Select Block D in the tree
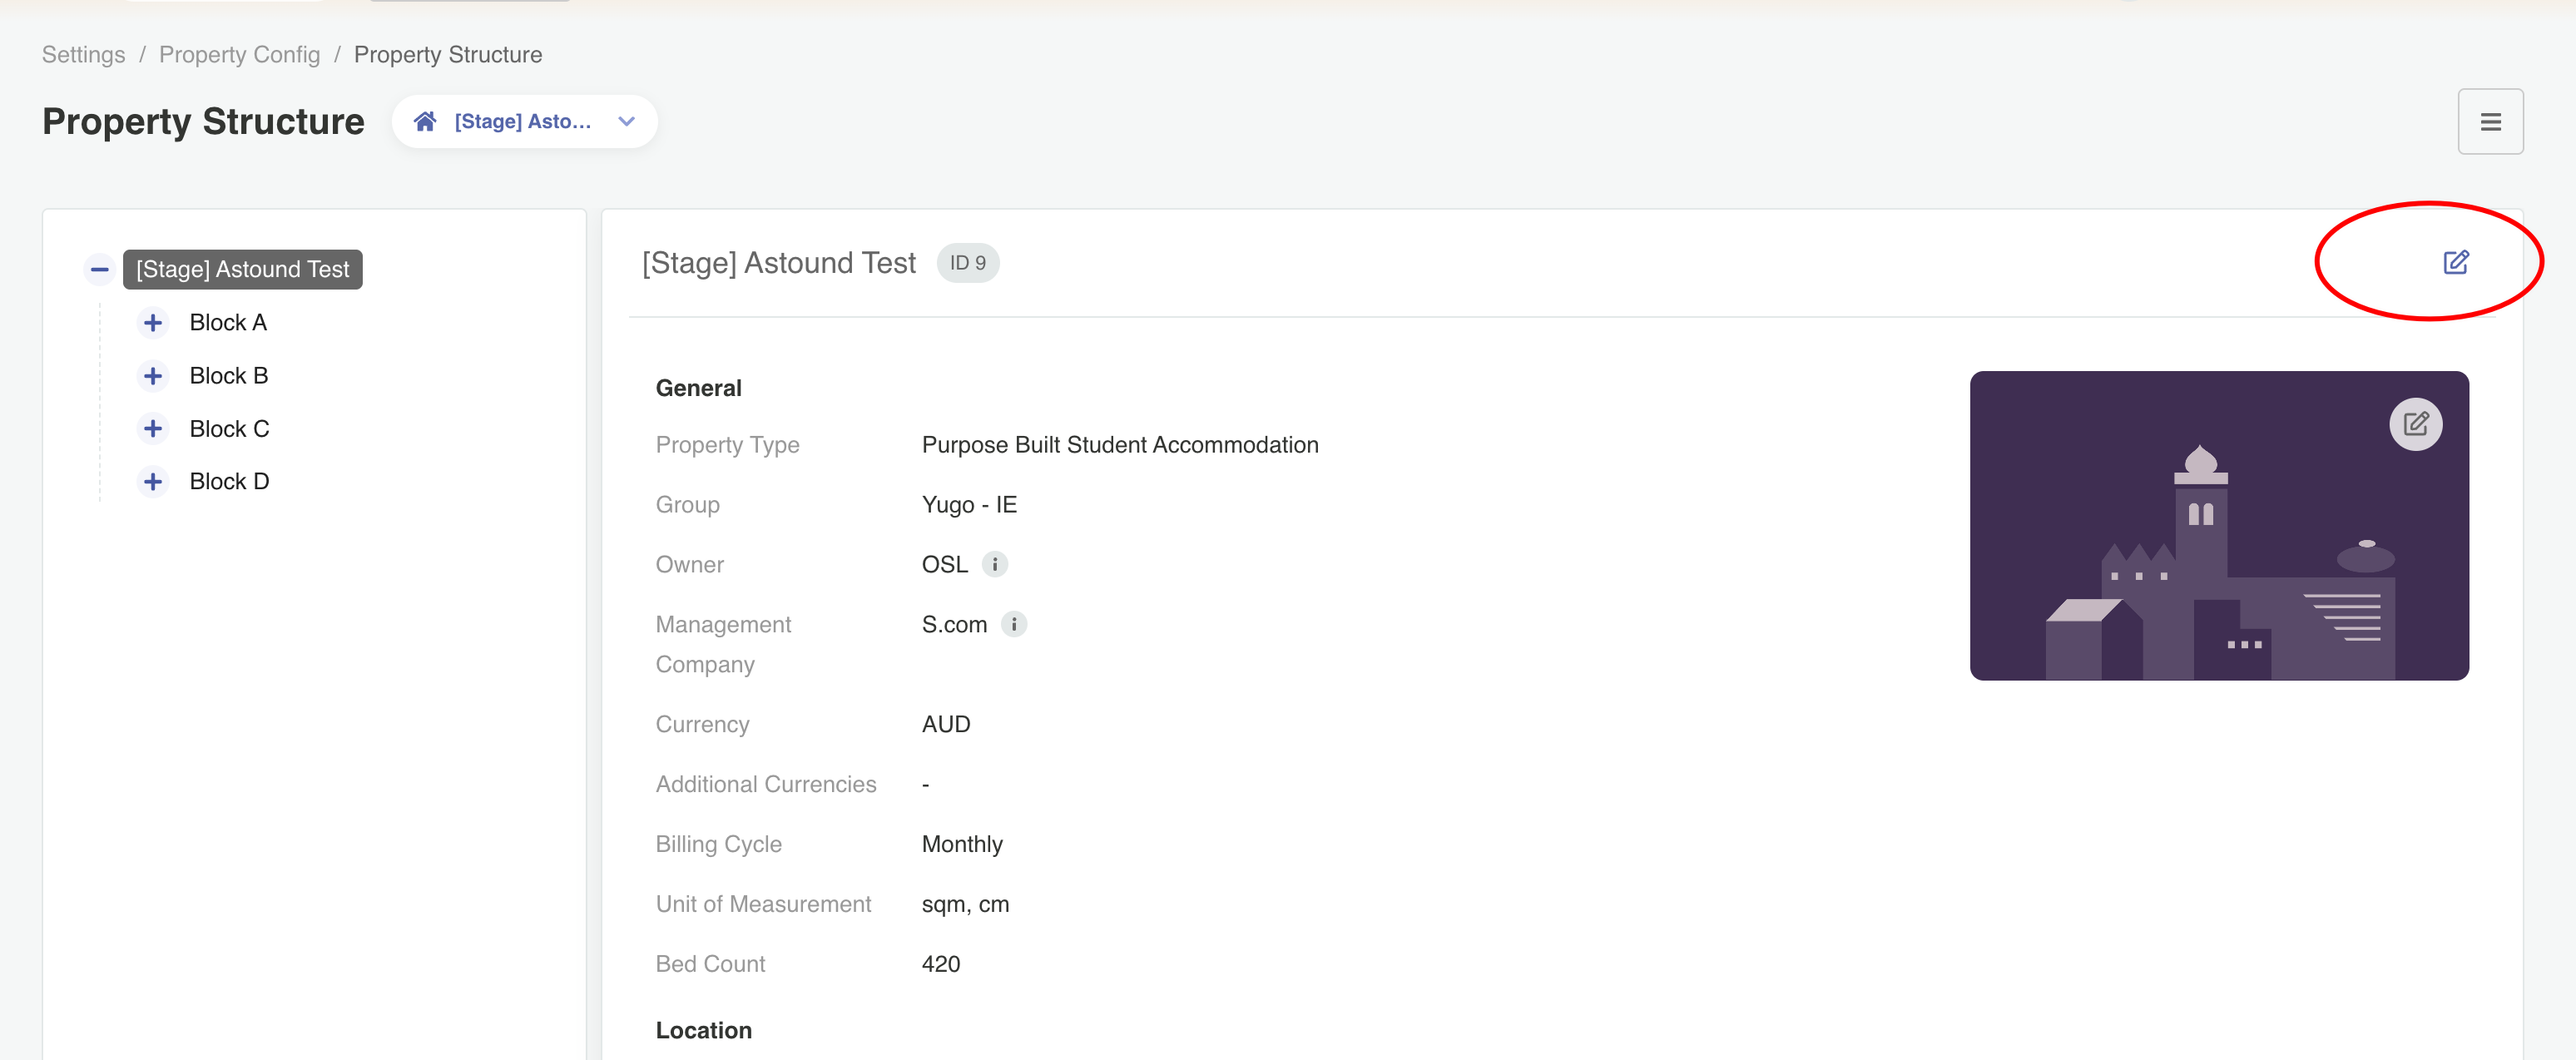 point(229,482)
